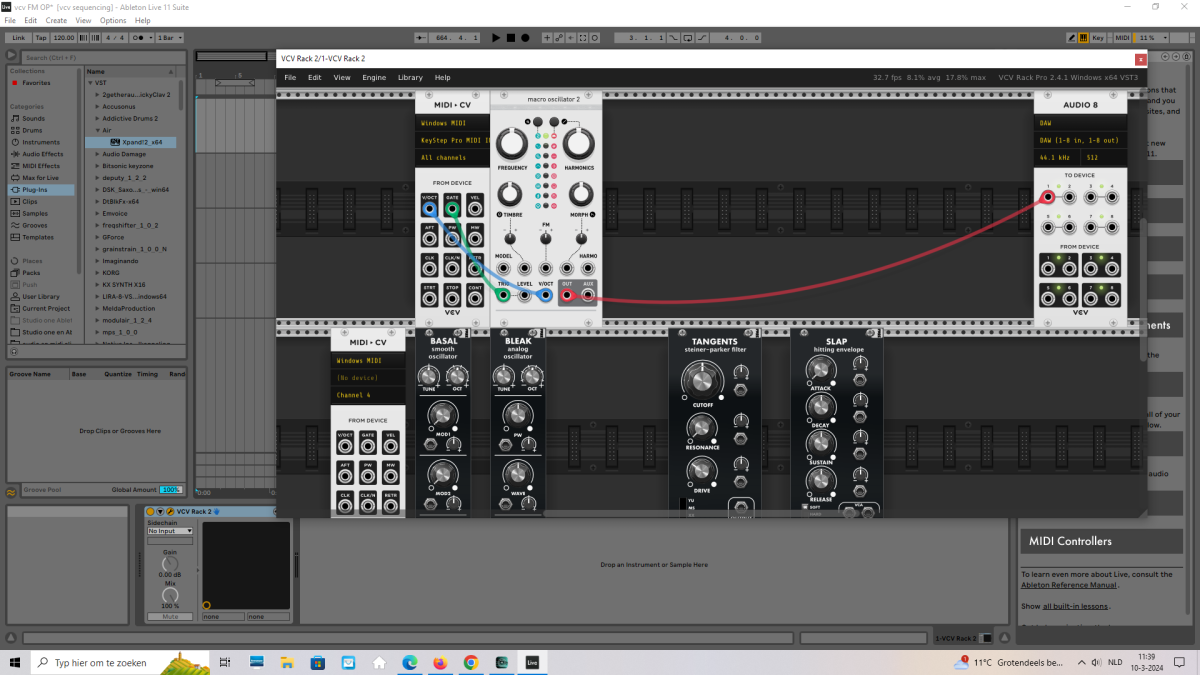Select the Instruments browser category

(x=40, y=142)
